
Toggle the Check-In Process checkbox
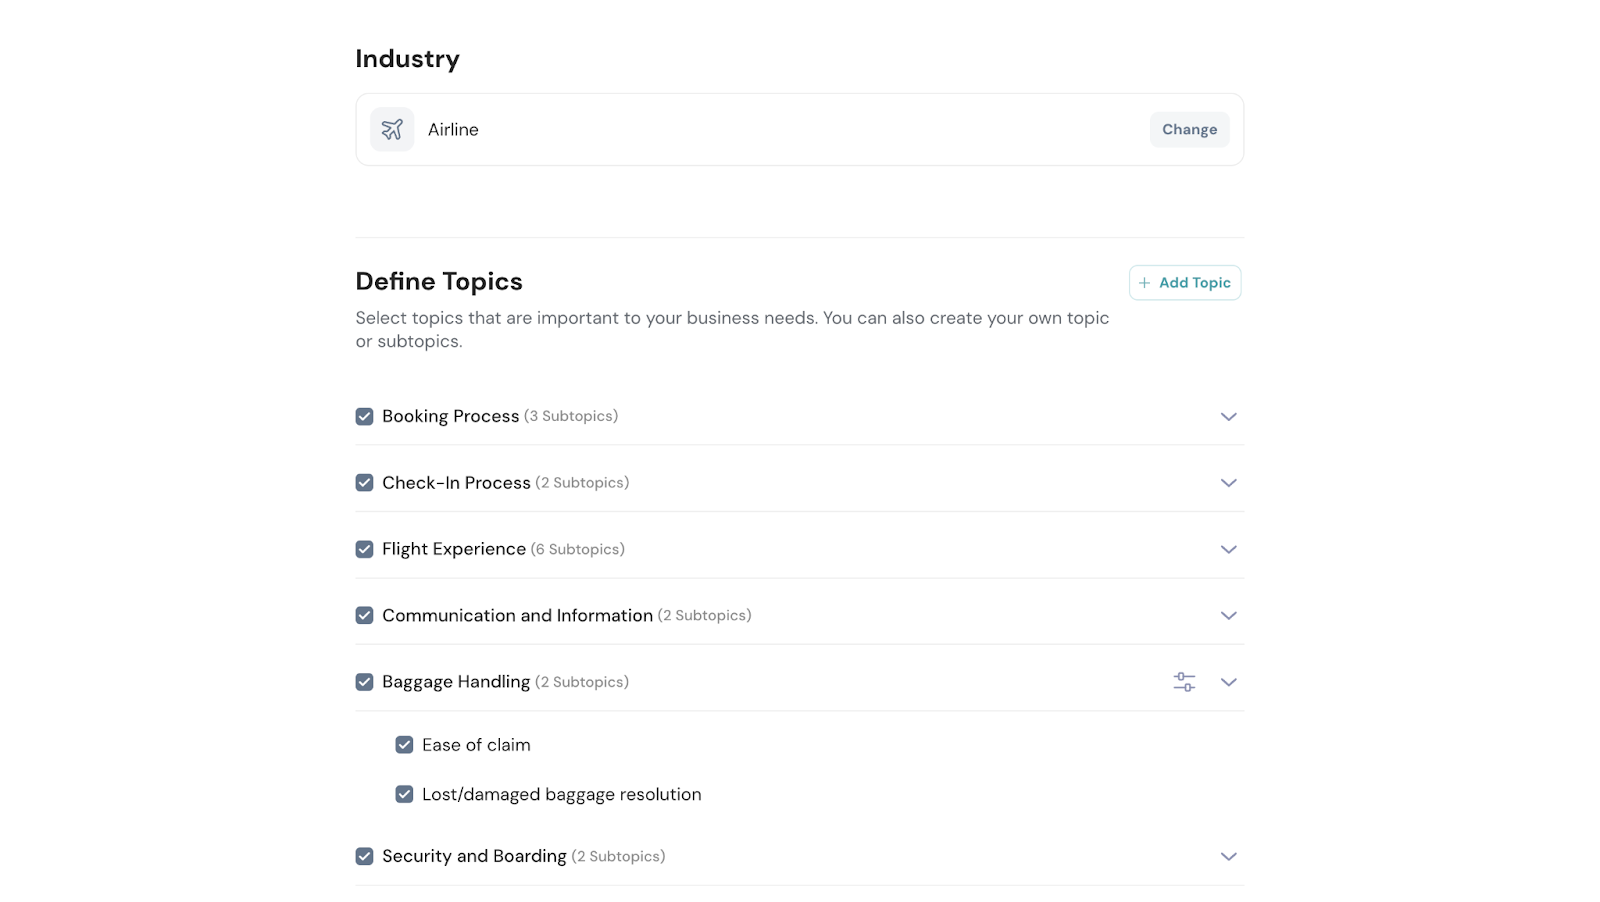(x=365, y=483)
